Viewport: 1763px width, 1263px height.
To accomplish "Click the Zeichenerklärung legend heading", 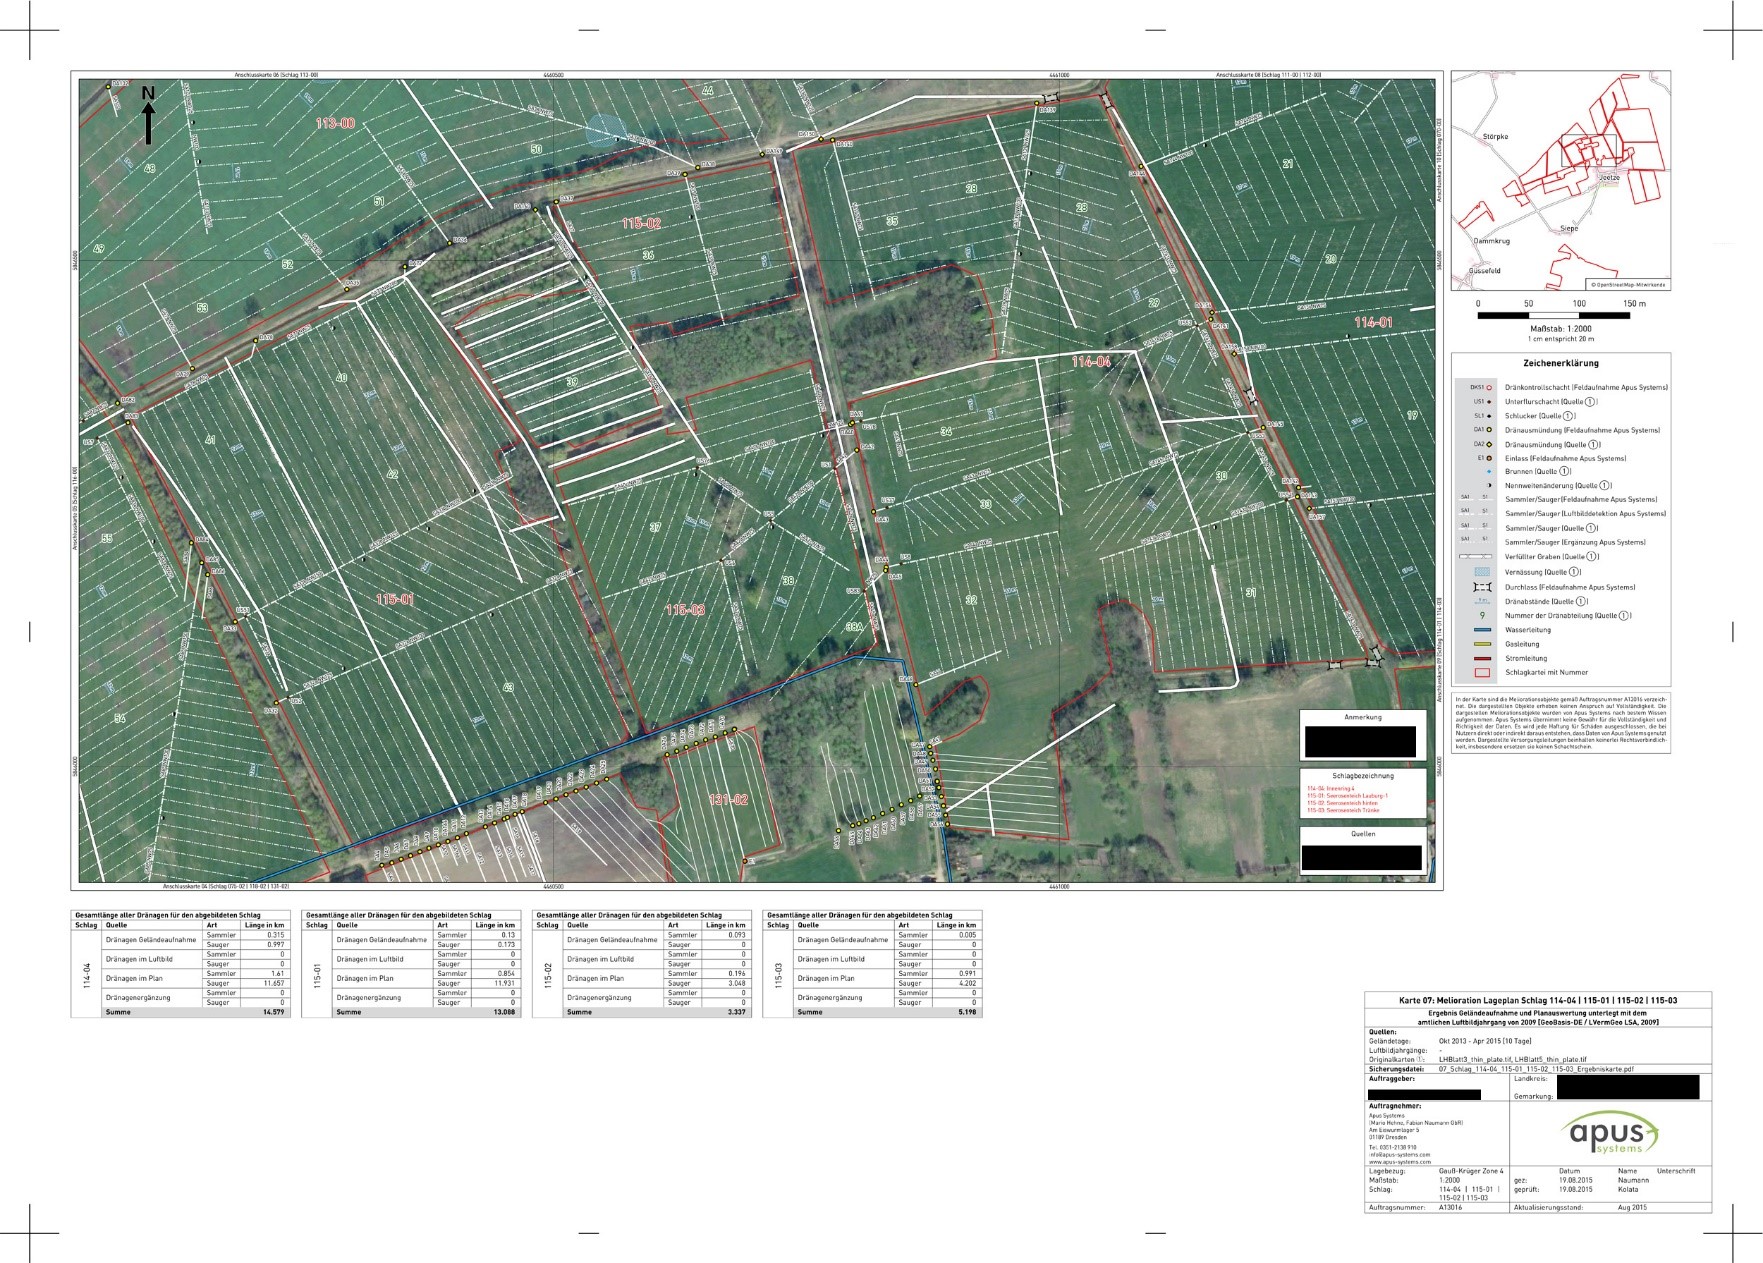I will point(1561,363).
